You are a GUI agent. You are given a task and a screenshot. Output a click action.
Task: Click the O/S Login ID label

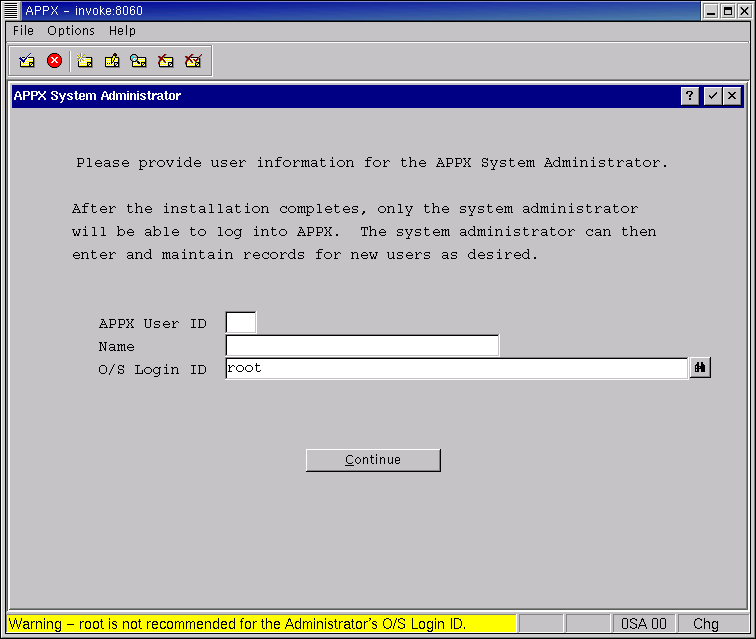[152, 370]
